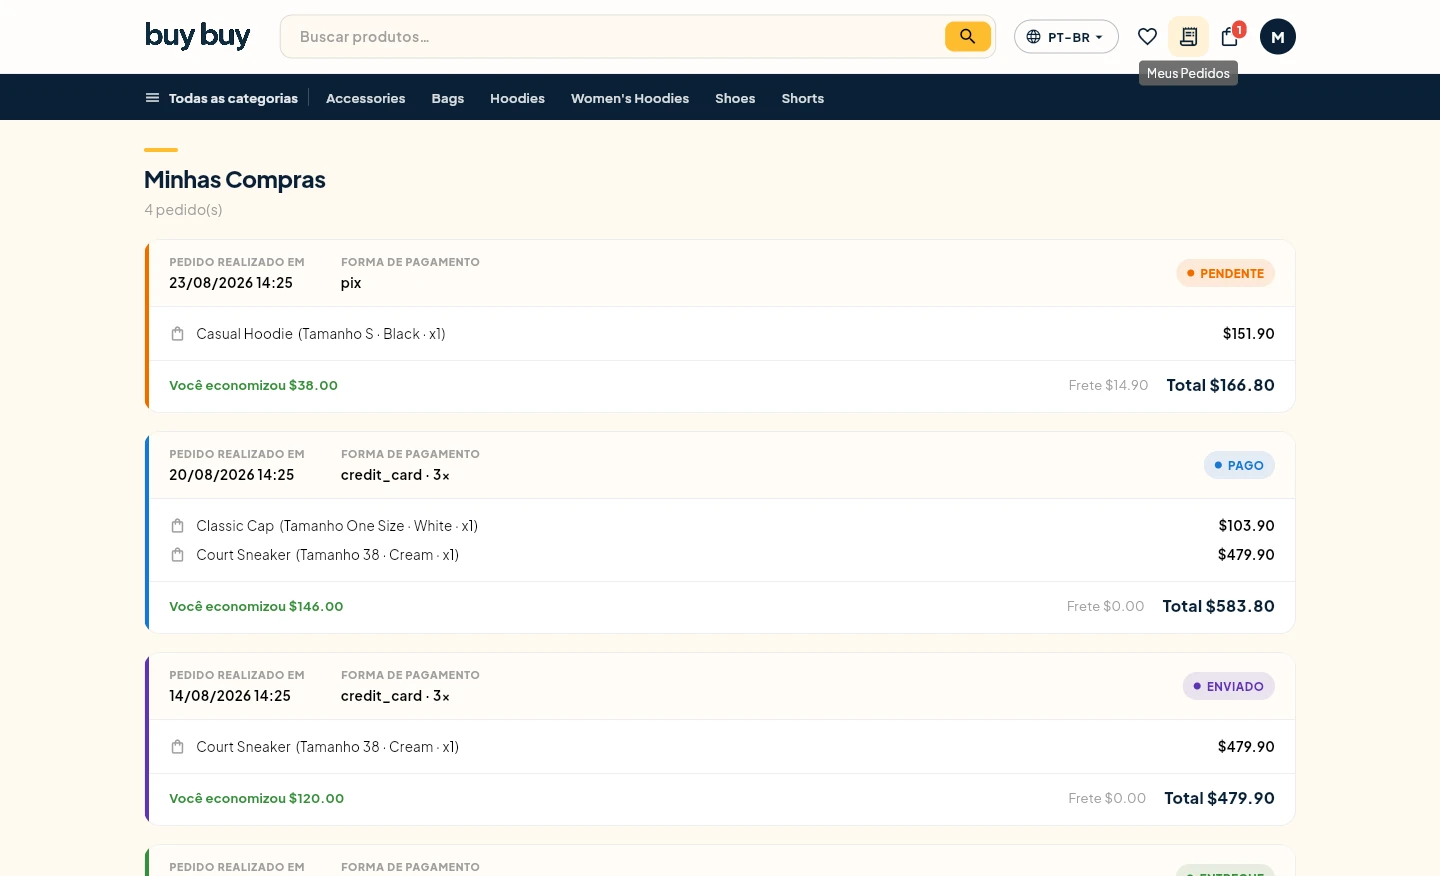This screenshot has width=1440, height=876.
Task: Click Total $479.90 text
Action: (1219, 798)
